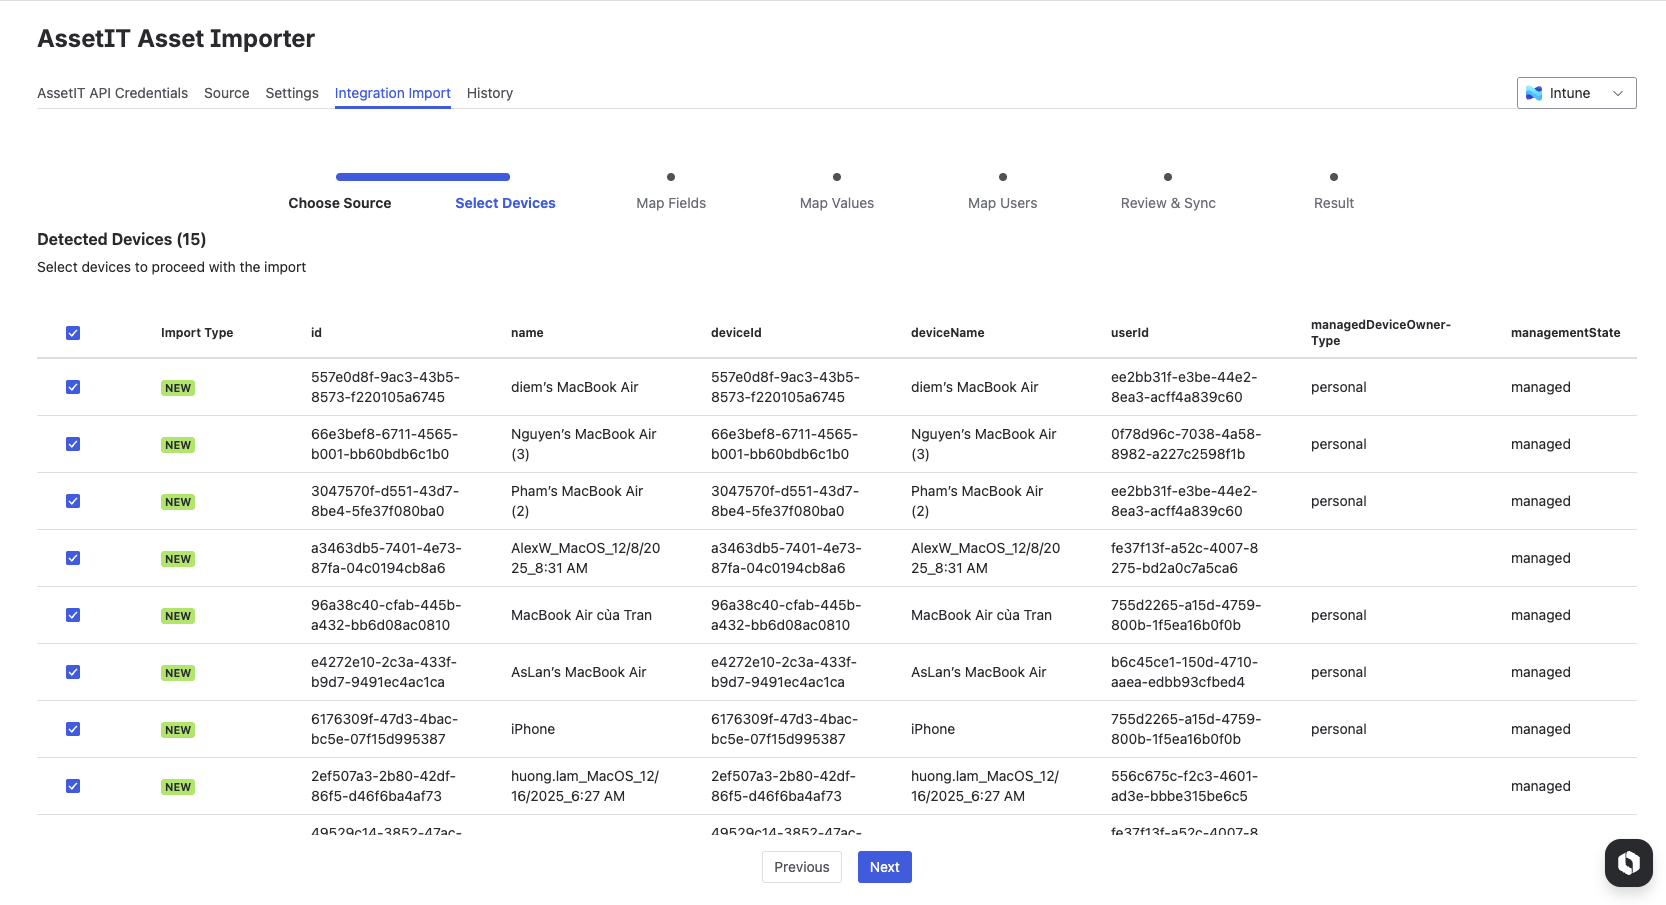Image resolution: width=1666 pixels, height=905 pixels.
Task: Go to the Settings tab
Action: tap(292, 93)
